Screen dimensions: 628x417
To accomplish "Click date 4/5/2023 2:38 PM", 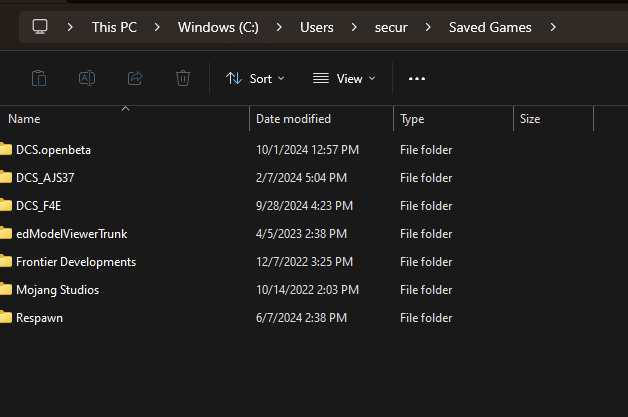I will 301,234.
